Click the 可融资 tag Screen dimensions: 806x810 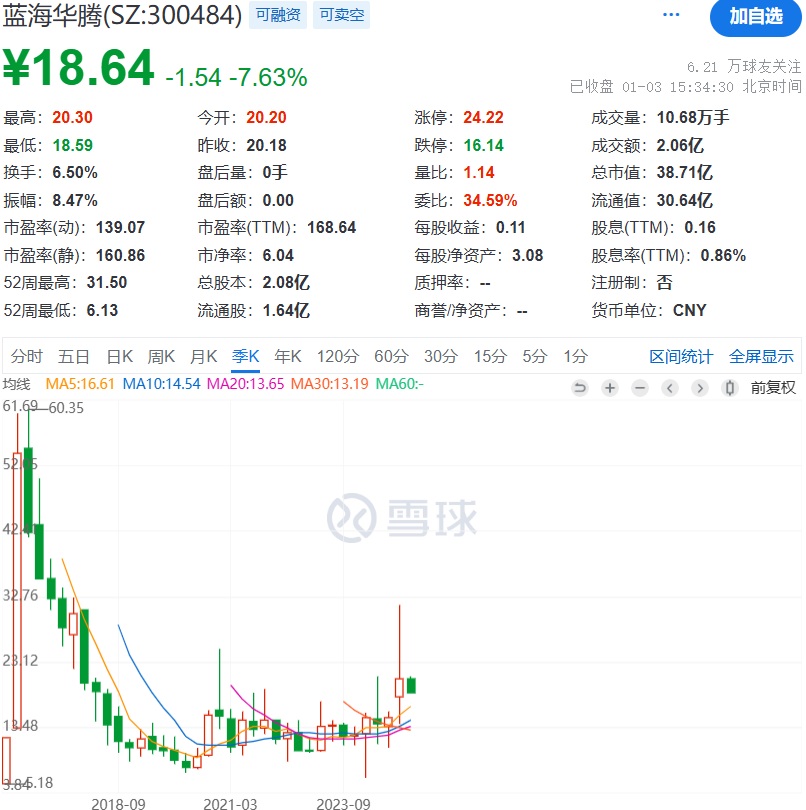[x=278, y=15]
